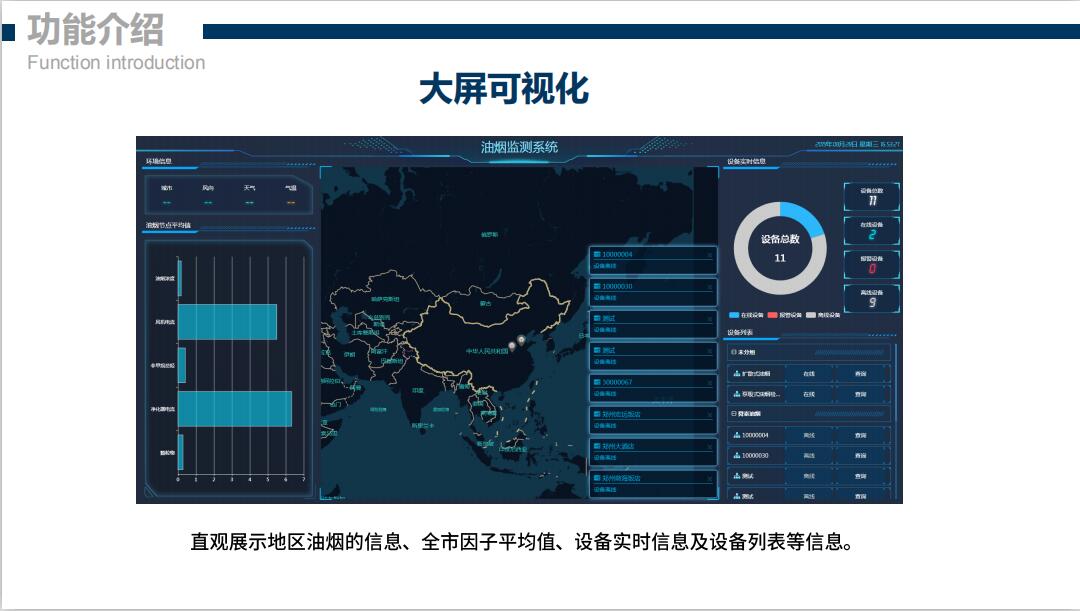Click 查询 for the 泵吸式油烟 device
The width and height of the screenshot is (1080, 611).
860,394
